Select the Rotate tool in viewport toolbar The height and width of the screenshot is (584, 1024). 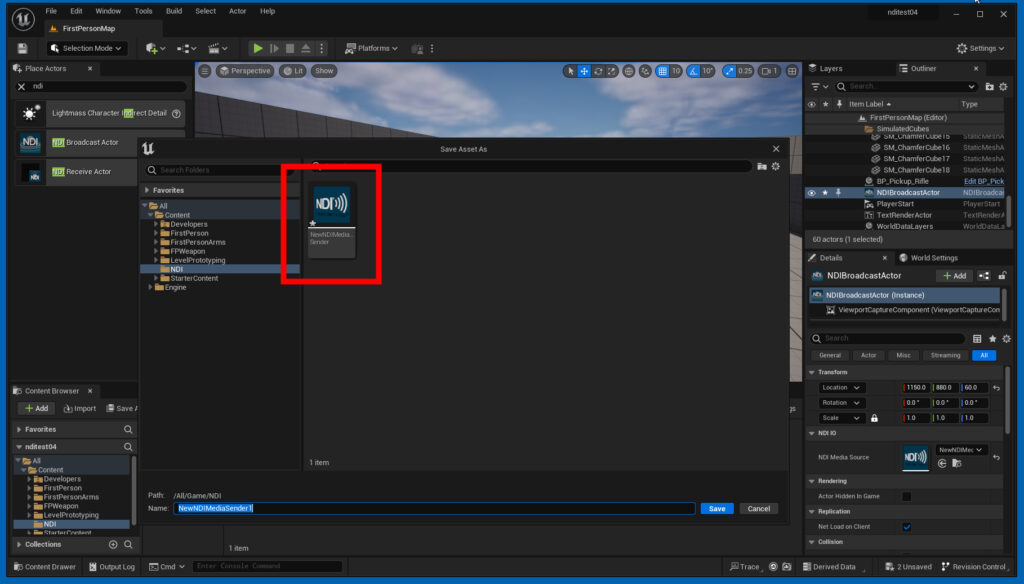point(598,70)
